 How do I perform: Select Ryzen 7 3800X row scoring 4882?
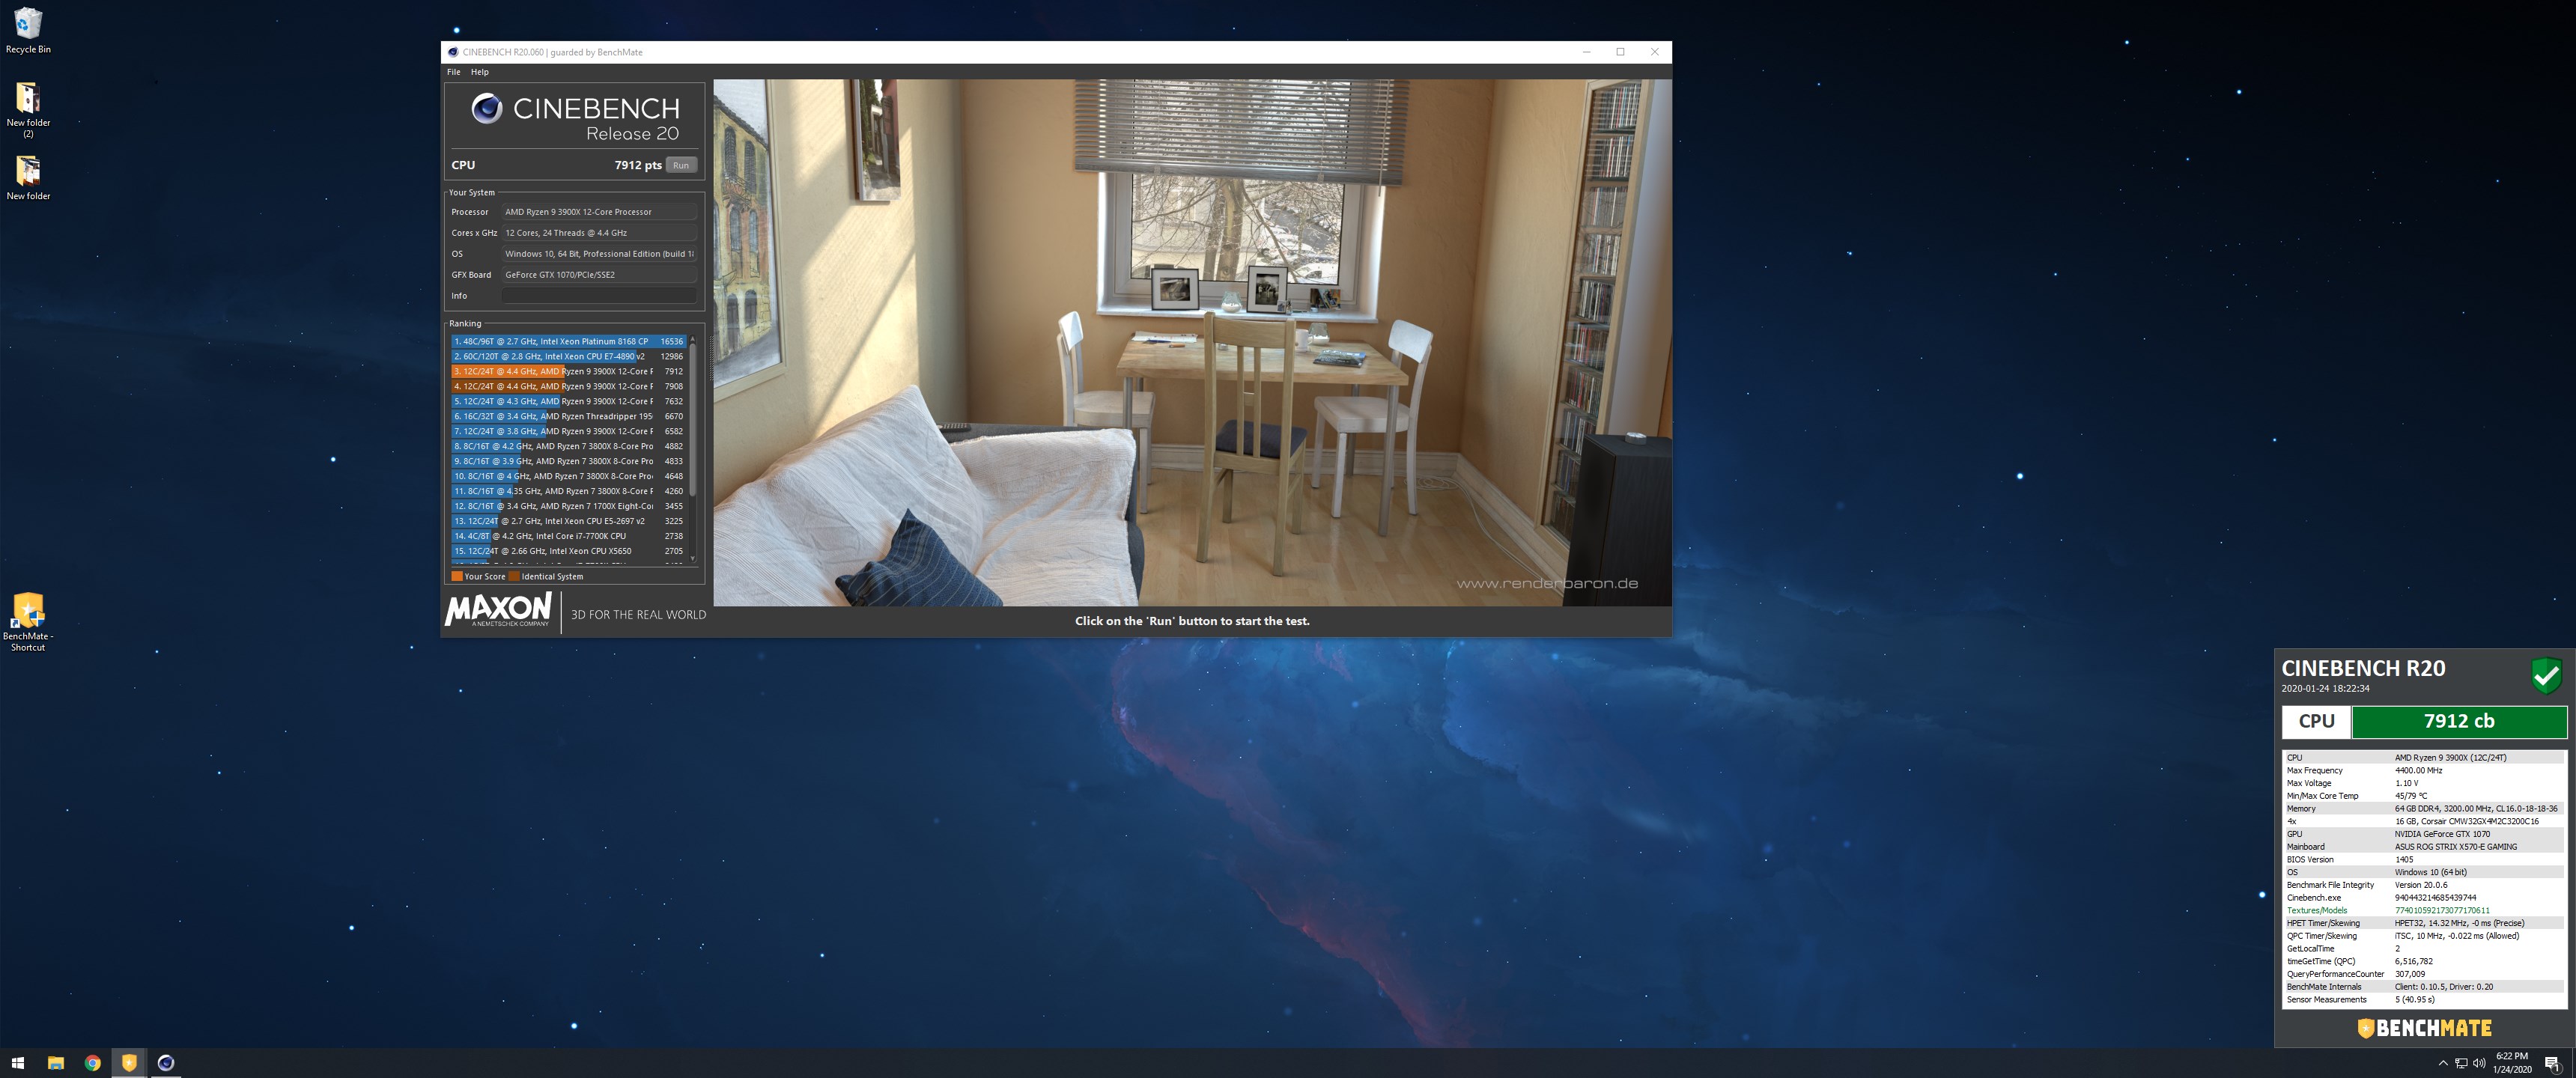tap(568, 446)
